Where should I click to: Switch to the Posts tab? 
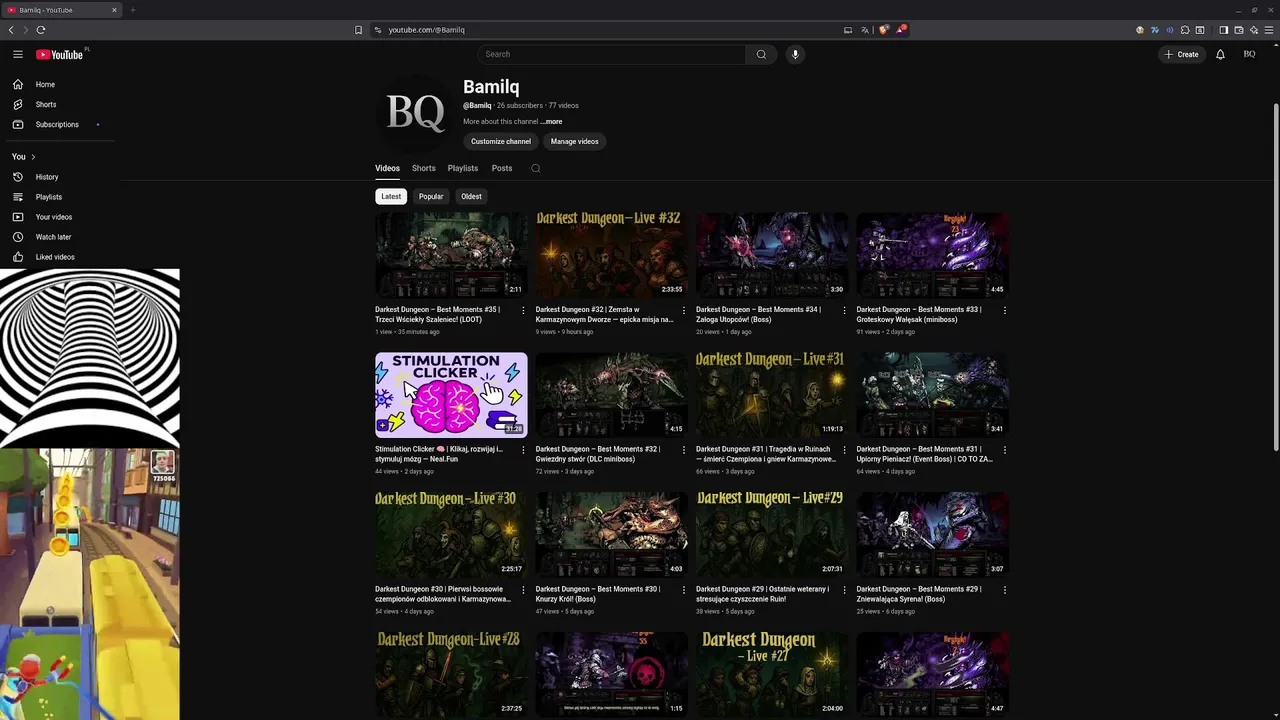(502, 168)
